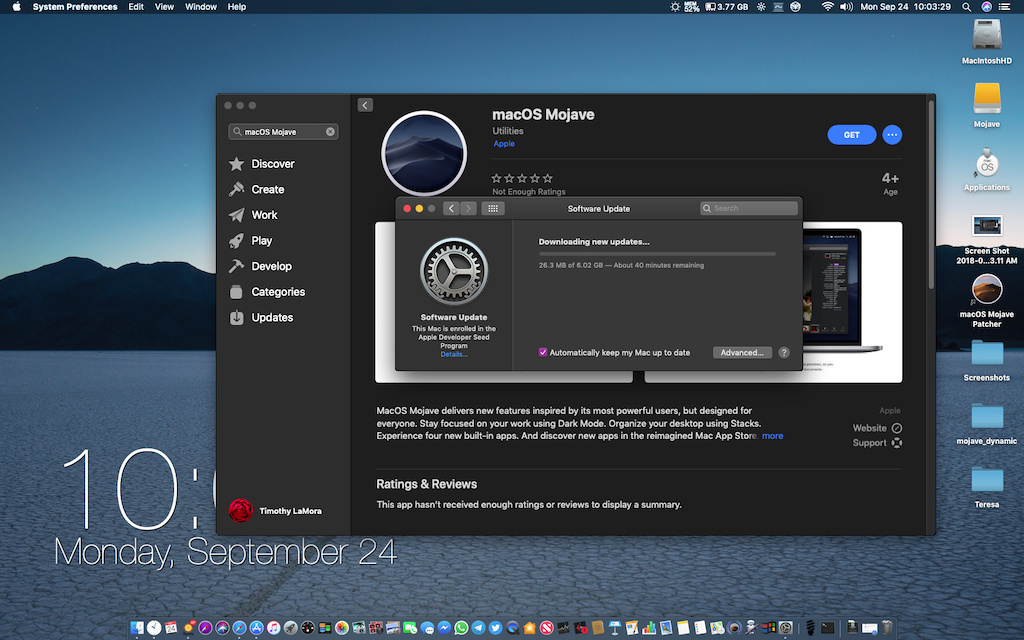Open Details... link under Software Update
Image resolution: width=1024 pixels, height=640 pixels.
[454, 355]
